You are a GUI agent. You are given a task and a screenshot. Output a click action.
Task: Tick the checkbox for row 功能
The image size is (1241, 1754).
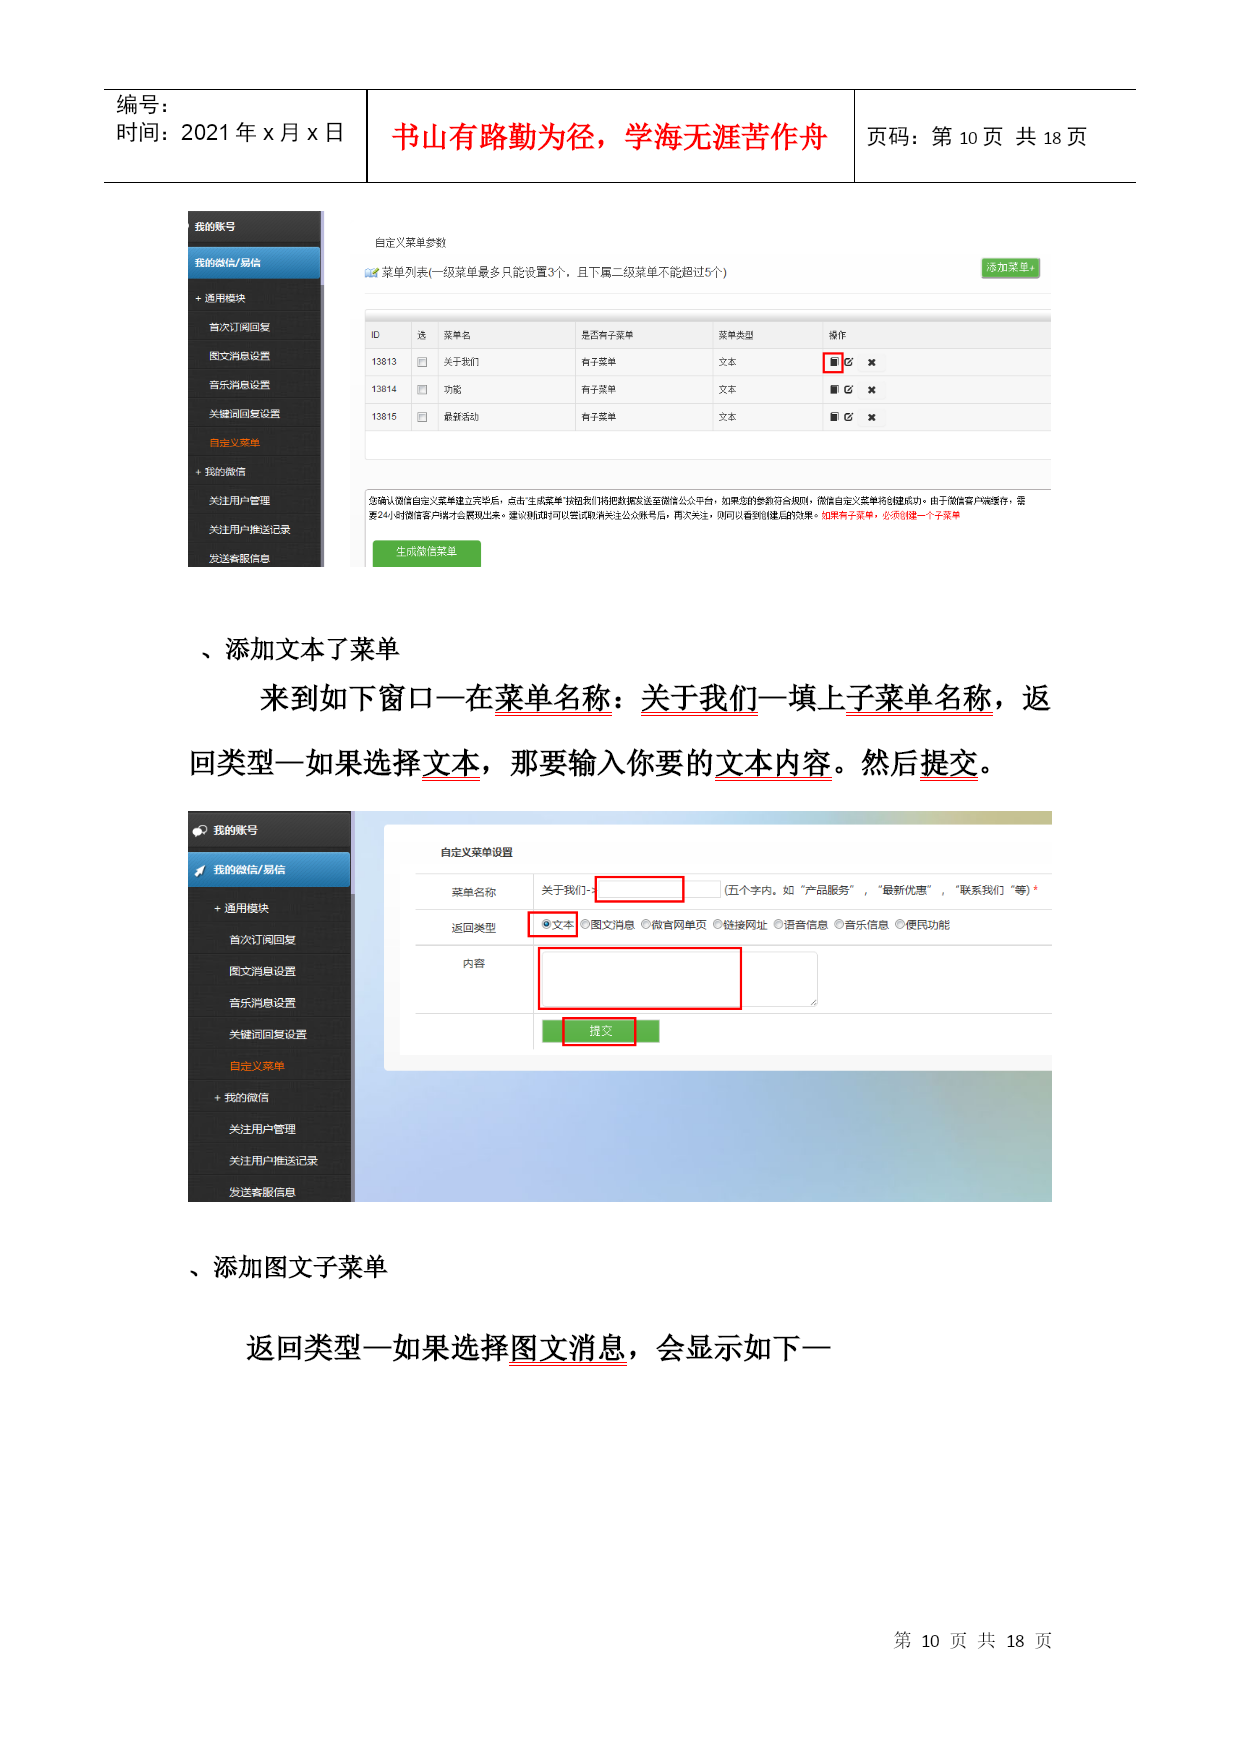click(422, 390)
